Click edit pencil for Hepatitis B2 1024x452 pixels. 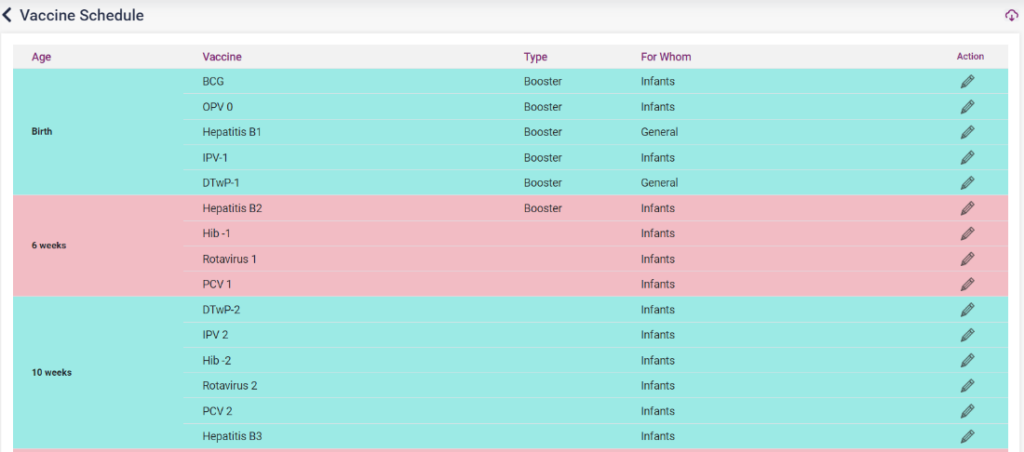[x=967, y=209]
